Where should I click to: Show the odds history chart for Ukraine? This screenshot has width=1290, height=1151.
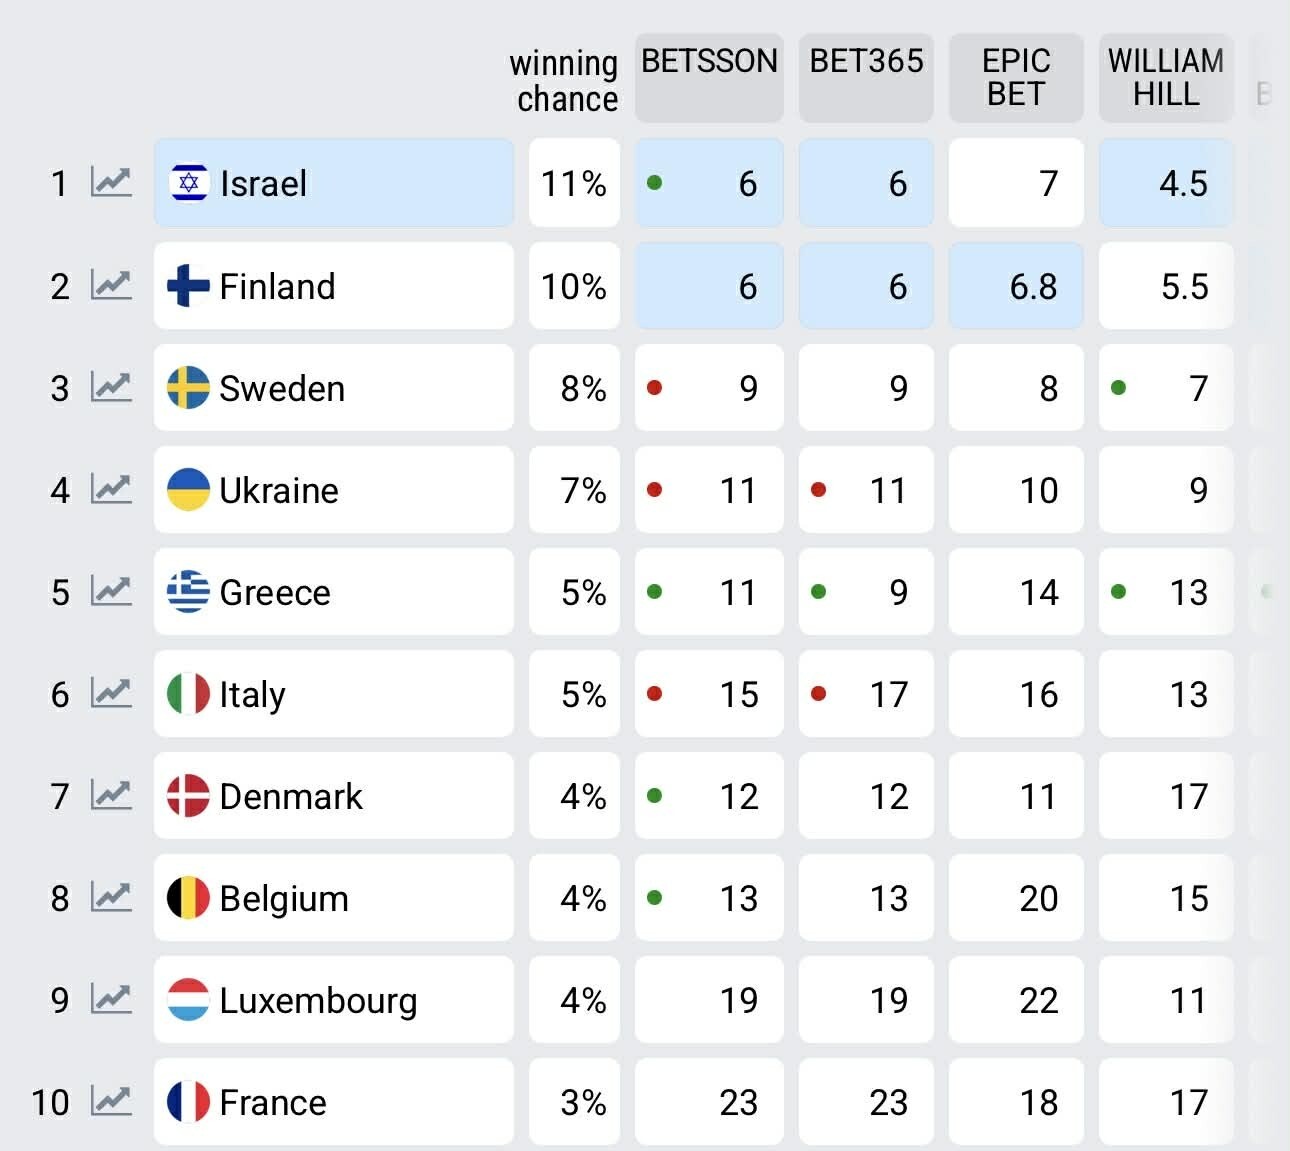pos(111,490)
